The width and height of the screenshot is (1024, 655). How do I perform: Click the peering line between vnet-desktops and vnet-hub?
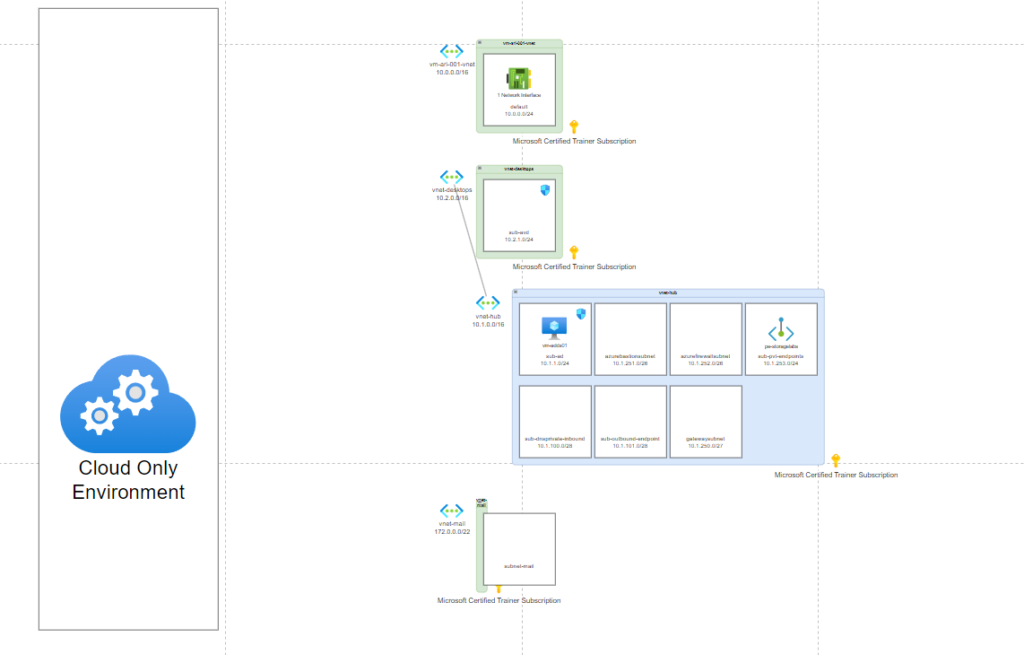click(470, 245)
